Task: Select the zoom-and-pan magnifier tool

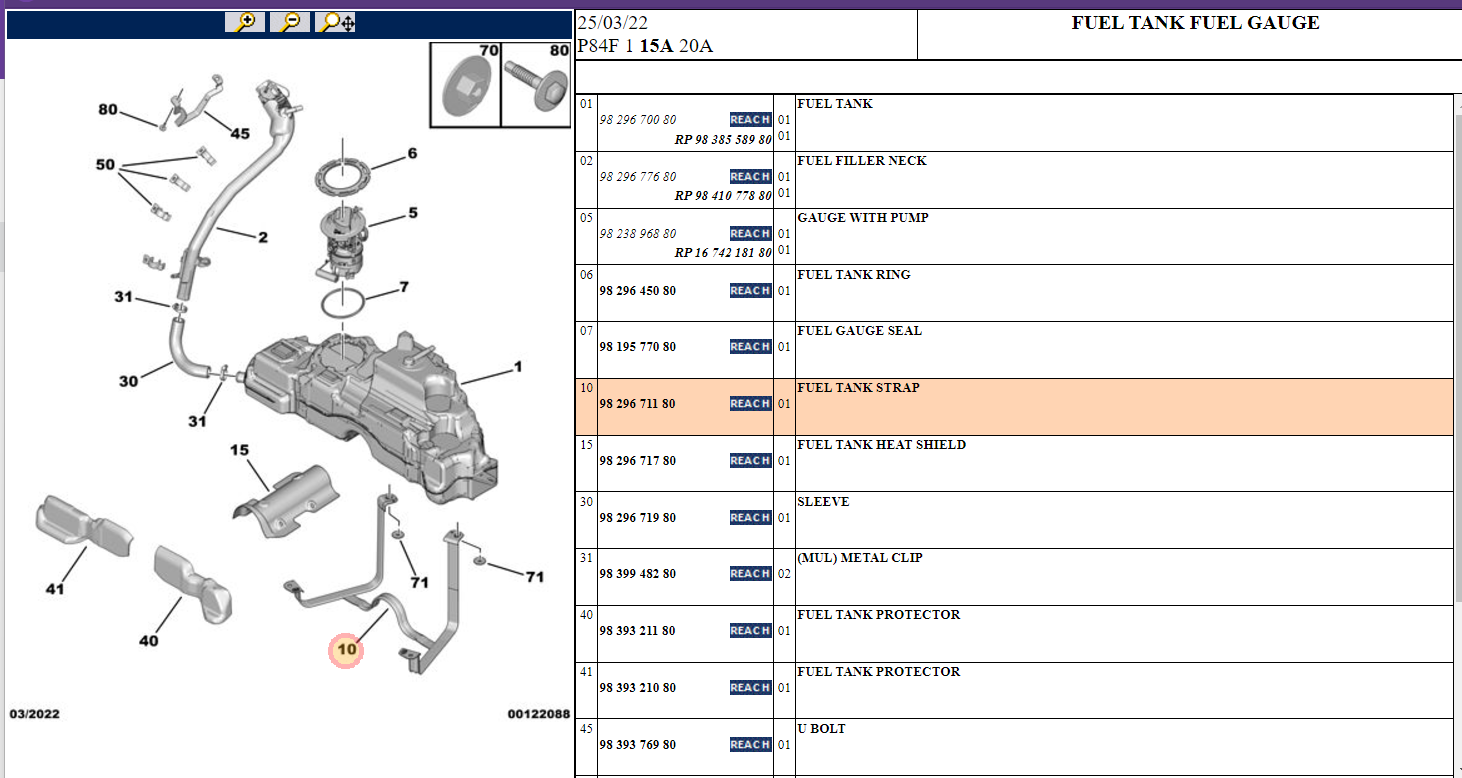Action: pyautogui.click(x=336, y=22)
